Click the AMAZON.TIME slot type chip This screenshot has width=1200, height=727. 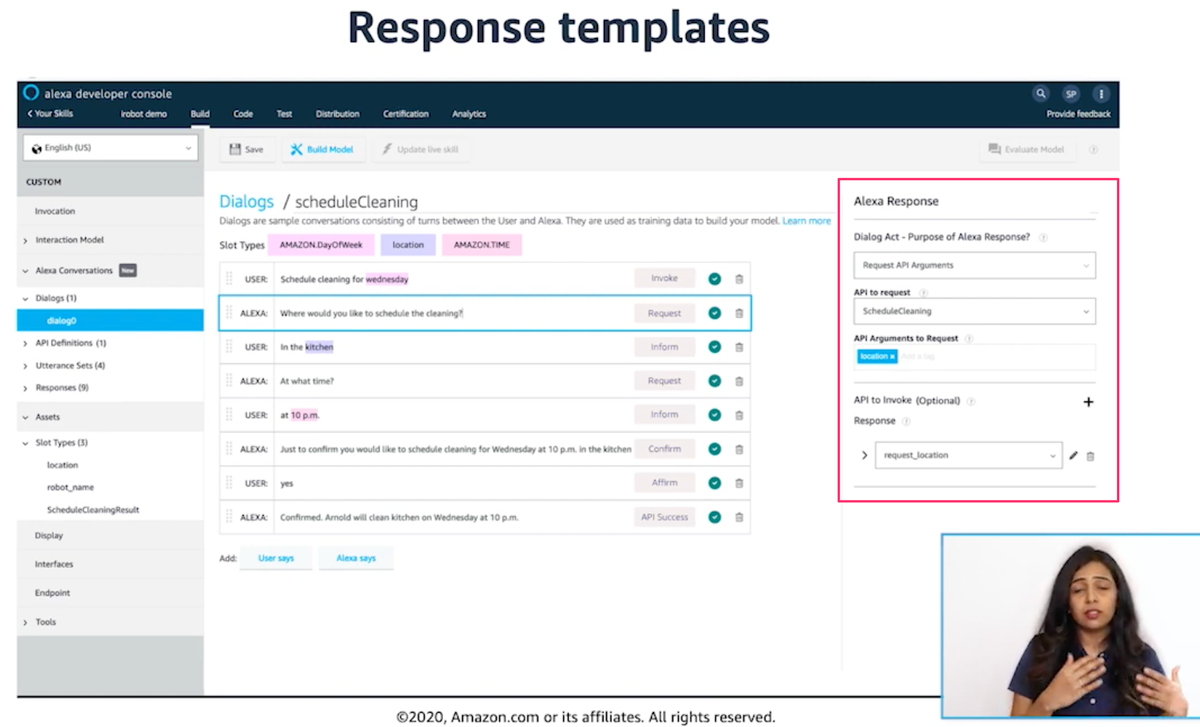(x=482, y=245)
